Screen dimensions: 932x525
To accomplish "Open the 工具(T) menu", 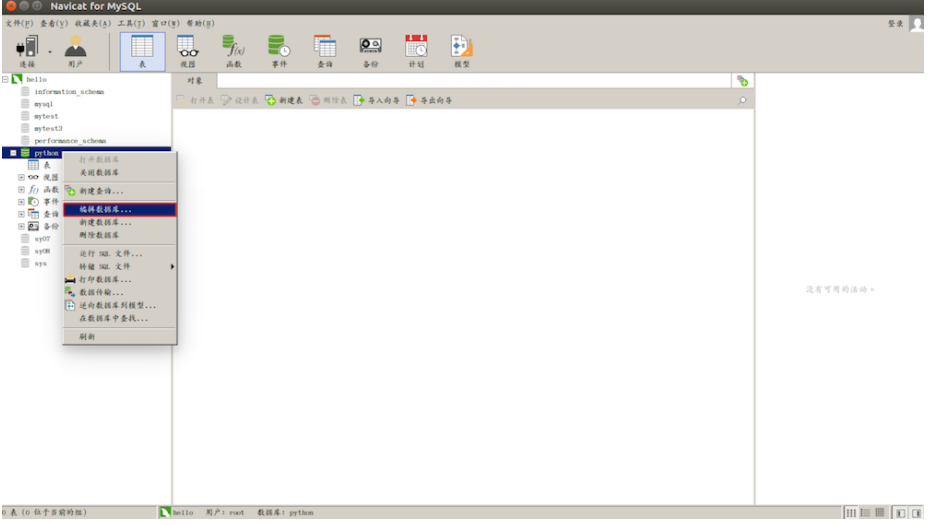I will (131, 23).
